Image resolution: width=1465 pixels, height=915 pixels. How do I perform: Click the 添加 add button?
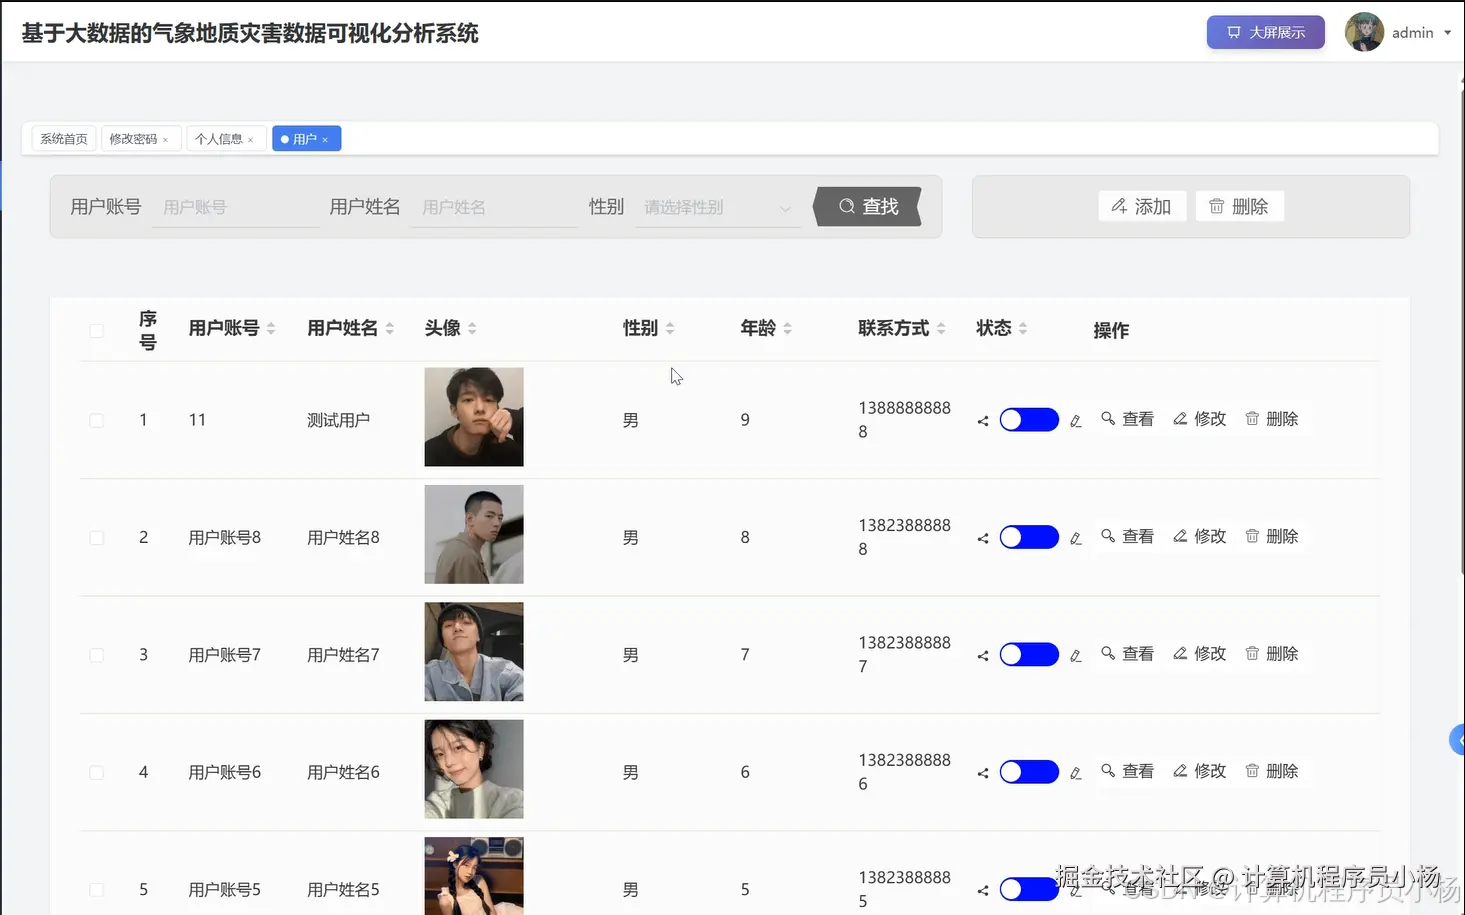(1142, 206)
